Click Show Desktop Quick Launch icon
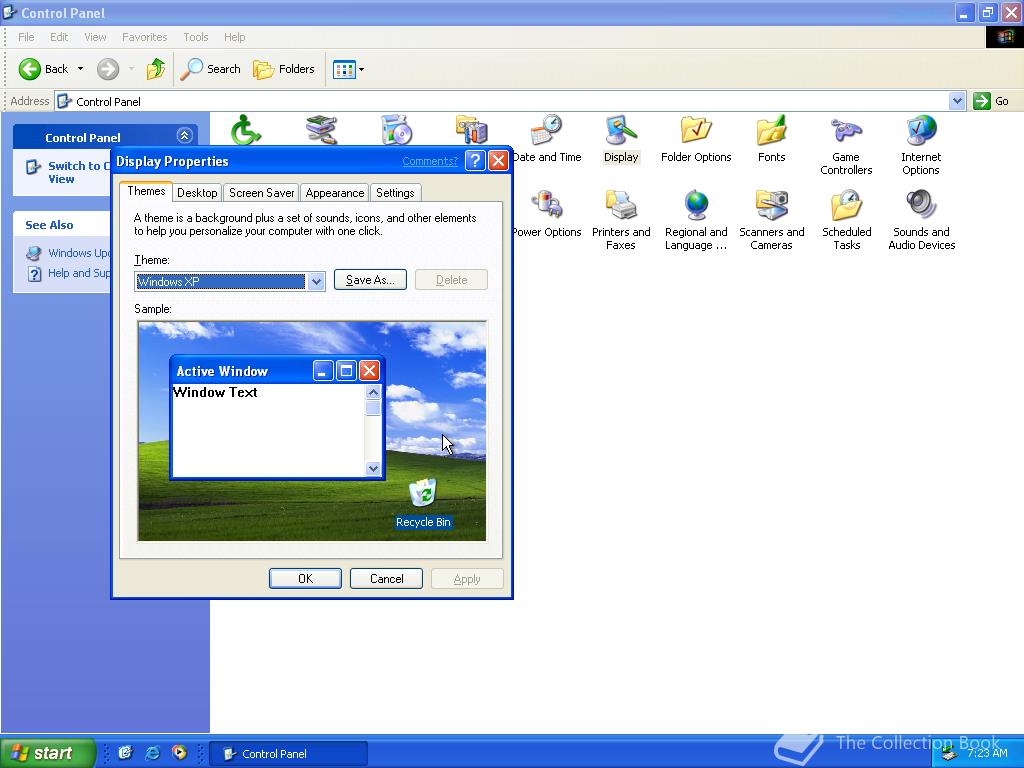This screenshot has height=768, width=1024. point(125,753)
